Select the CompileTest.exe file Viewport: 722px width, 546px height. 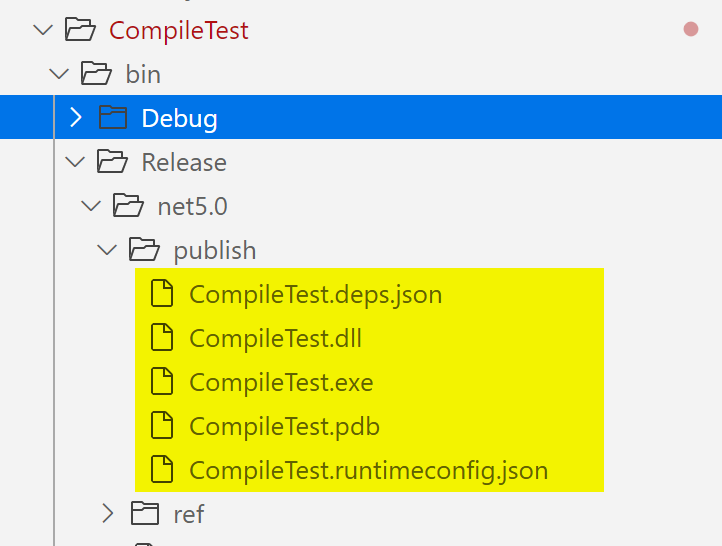pyautogui.click(x=281, y=382)
